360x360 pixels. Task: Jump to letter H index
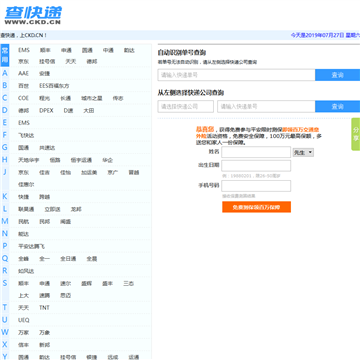pyautogui.click(x=5, y=160)
